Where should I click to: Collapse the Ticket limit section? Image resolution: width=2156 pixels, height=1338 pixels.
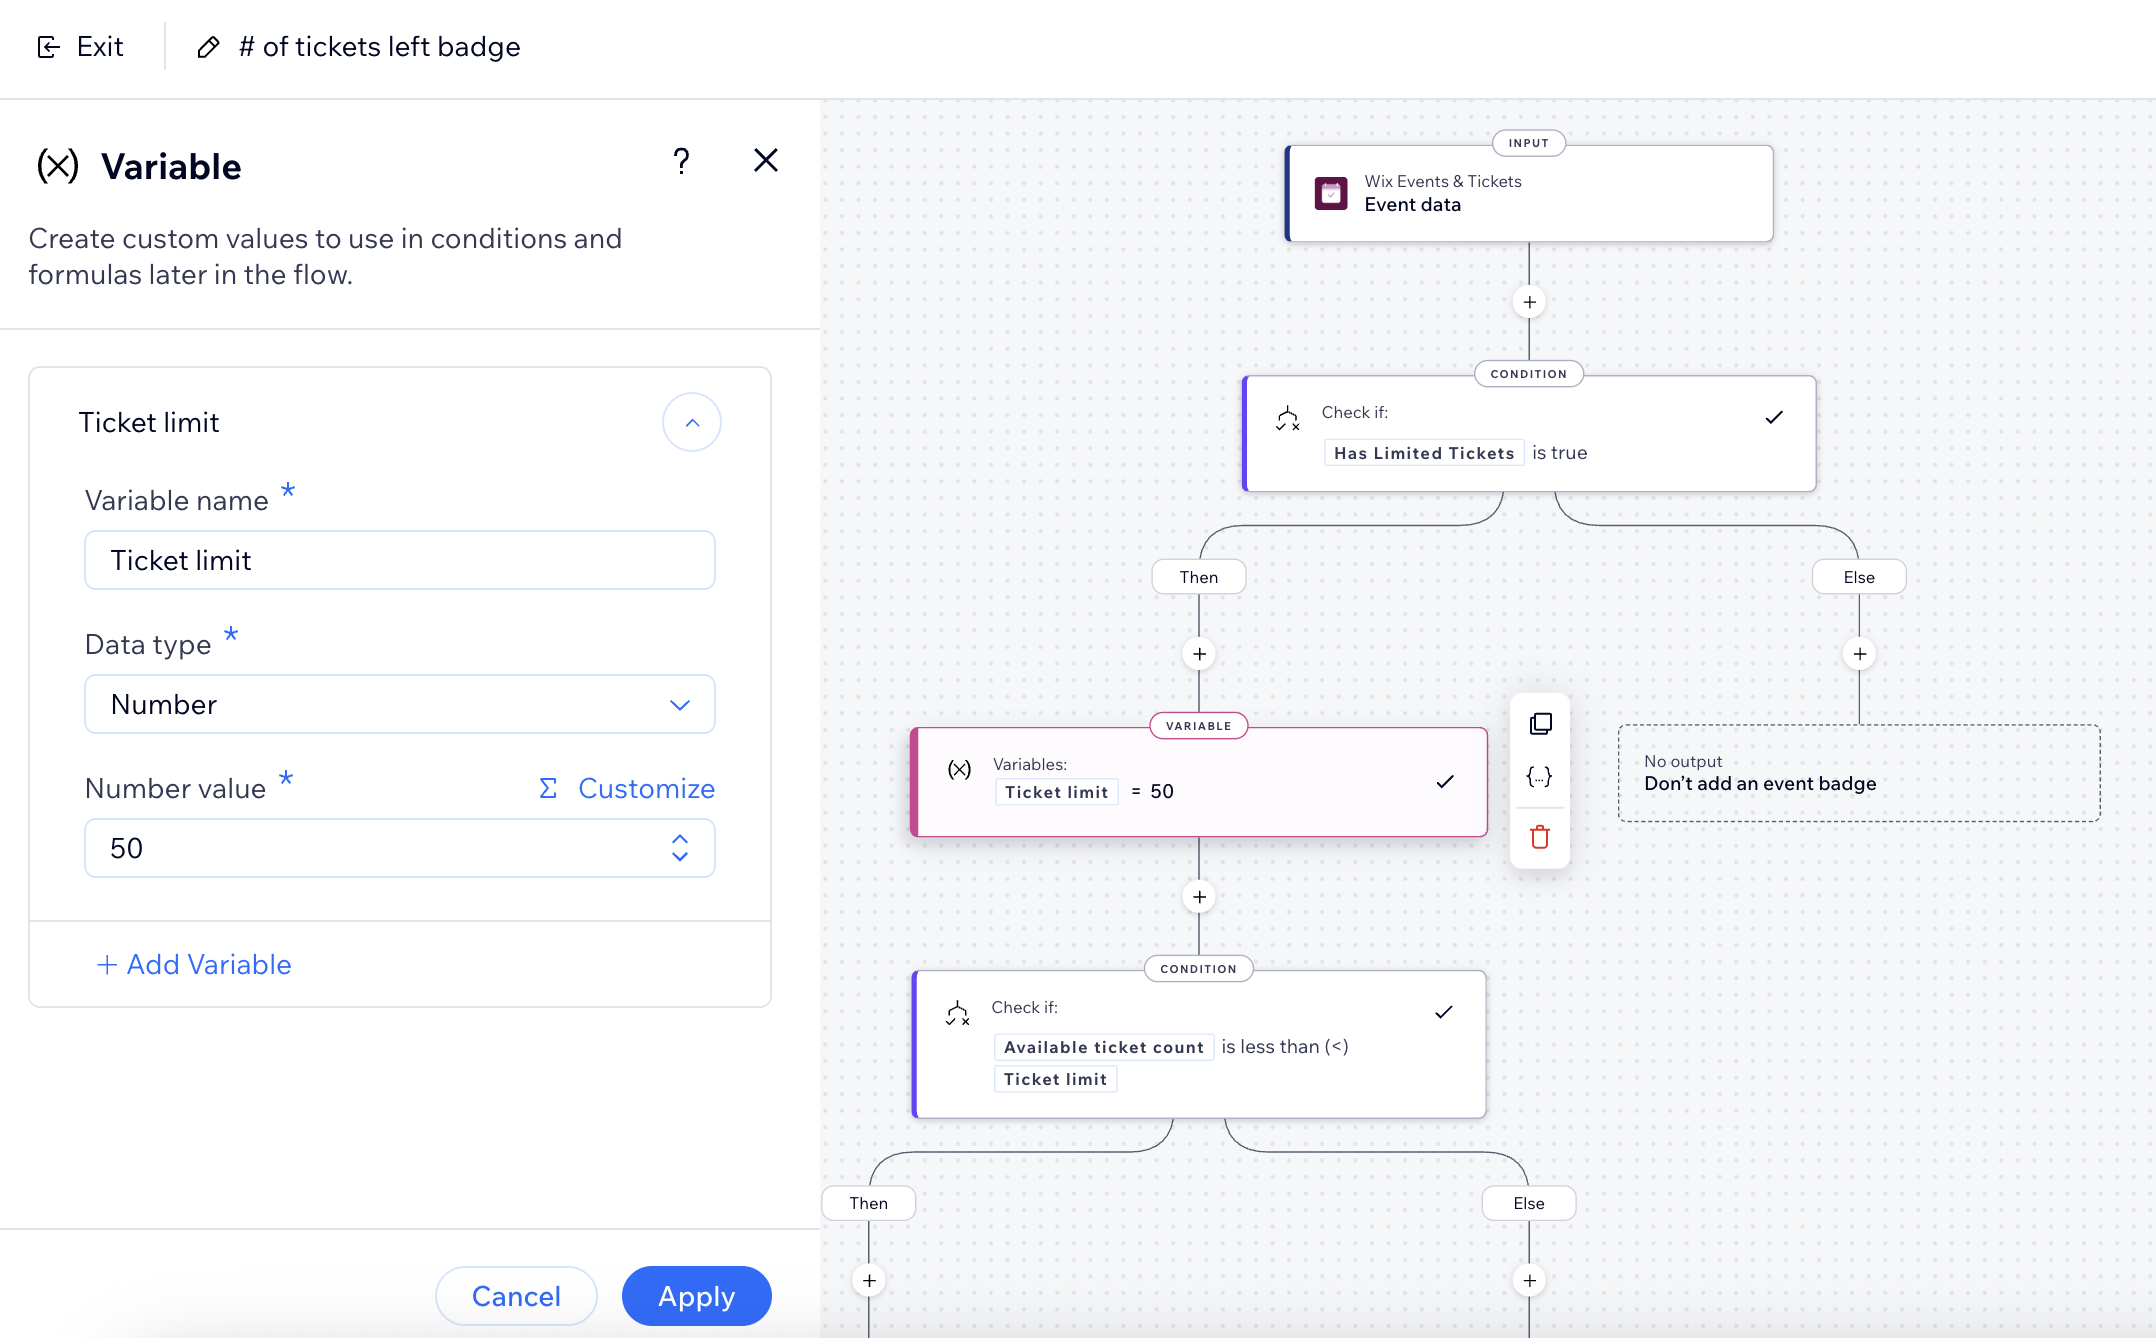coord(691,423)
